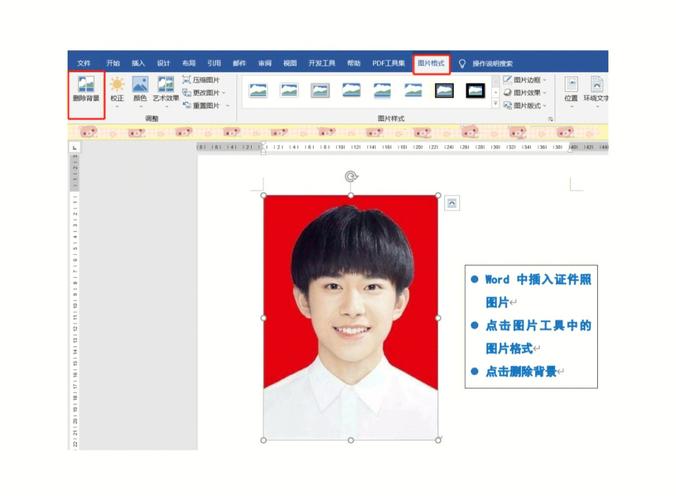
Task: Switch to the 邮件 Mailings tab
Action: tap(239, 63)
